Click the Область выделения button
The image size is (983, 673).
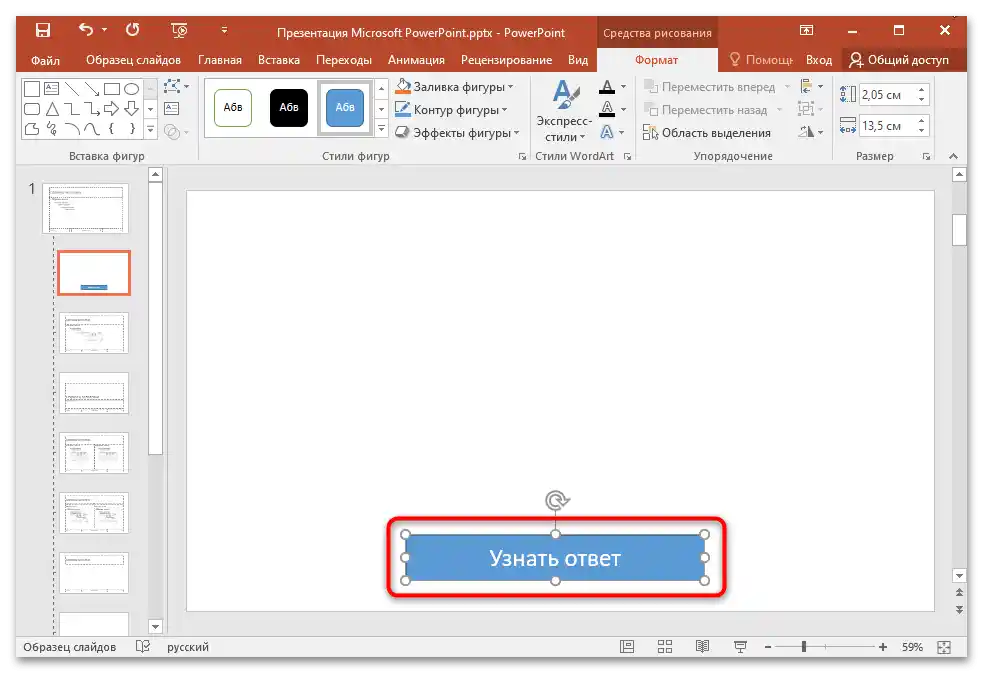click(x=707, y=133)
